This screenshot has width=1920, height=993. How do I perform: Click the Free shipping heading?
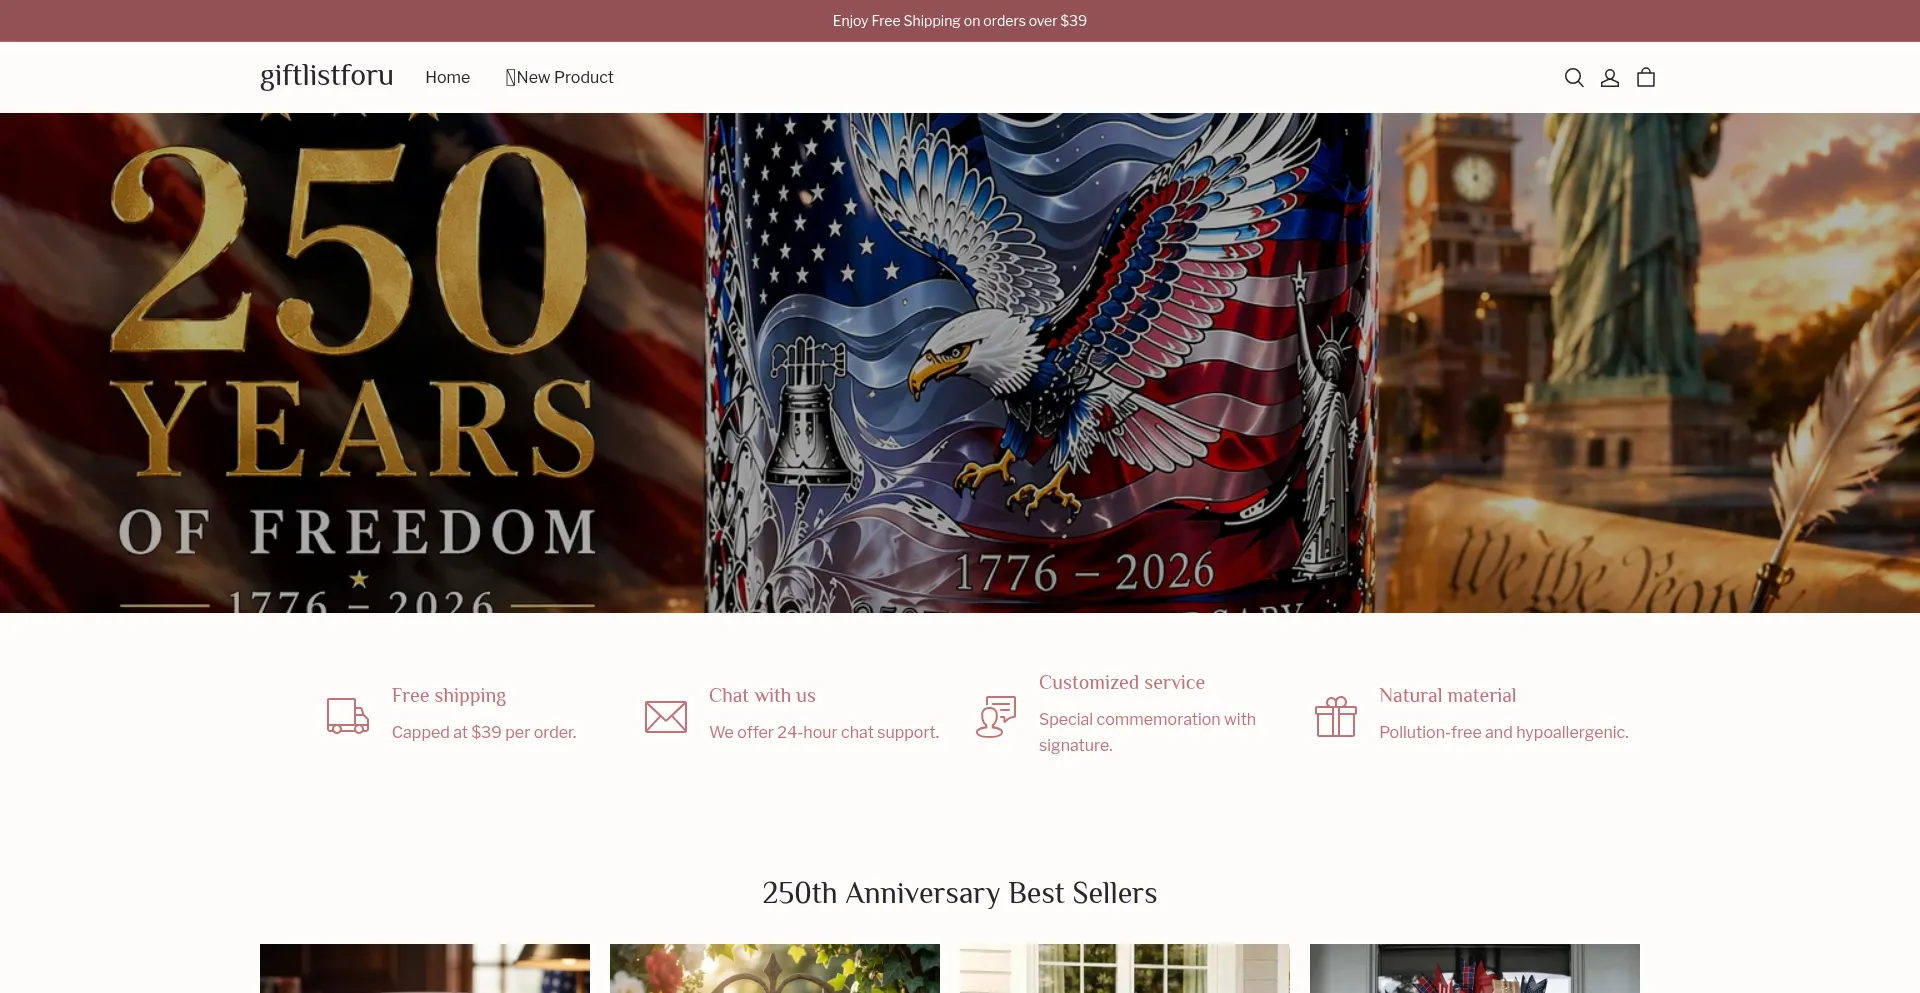[449, 695]
